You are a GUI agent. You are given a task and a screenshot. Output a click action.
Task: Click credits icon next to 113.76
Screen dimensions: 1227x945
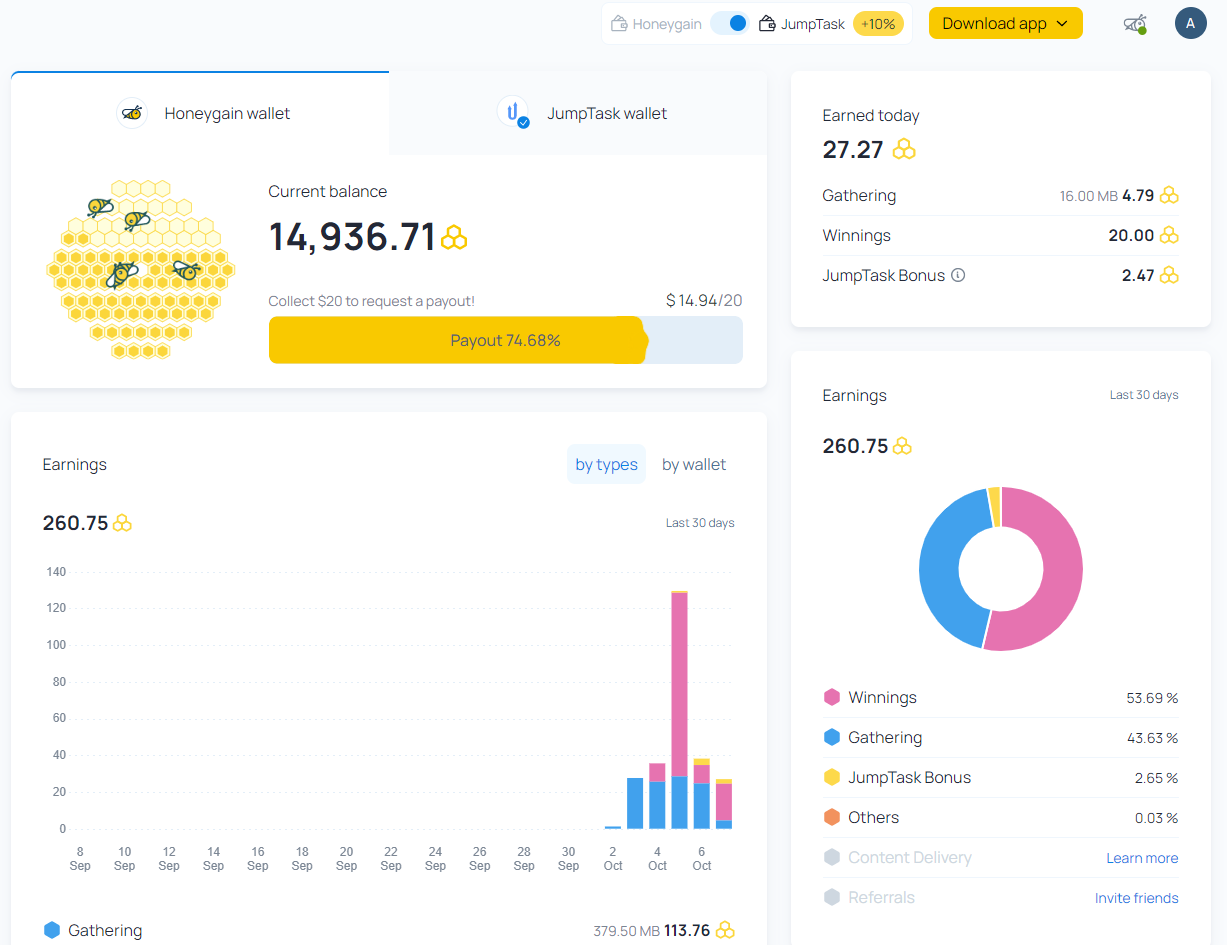pyautogui.click(x=725, y=930)
